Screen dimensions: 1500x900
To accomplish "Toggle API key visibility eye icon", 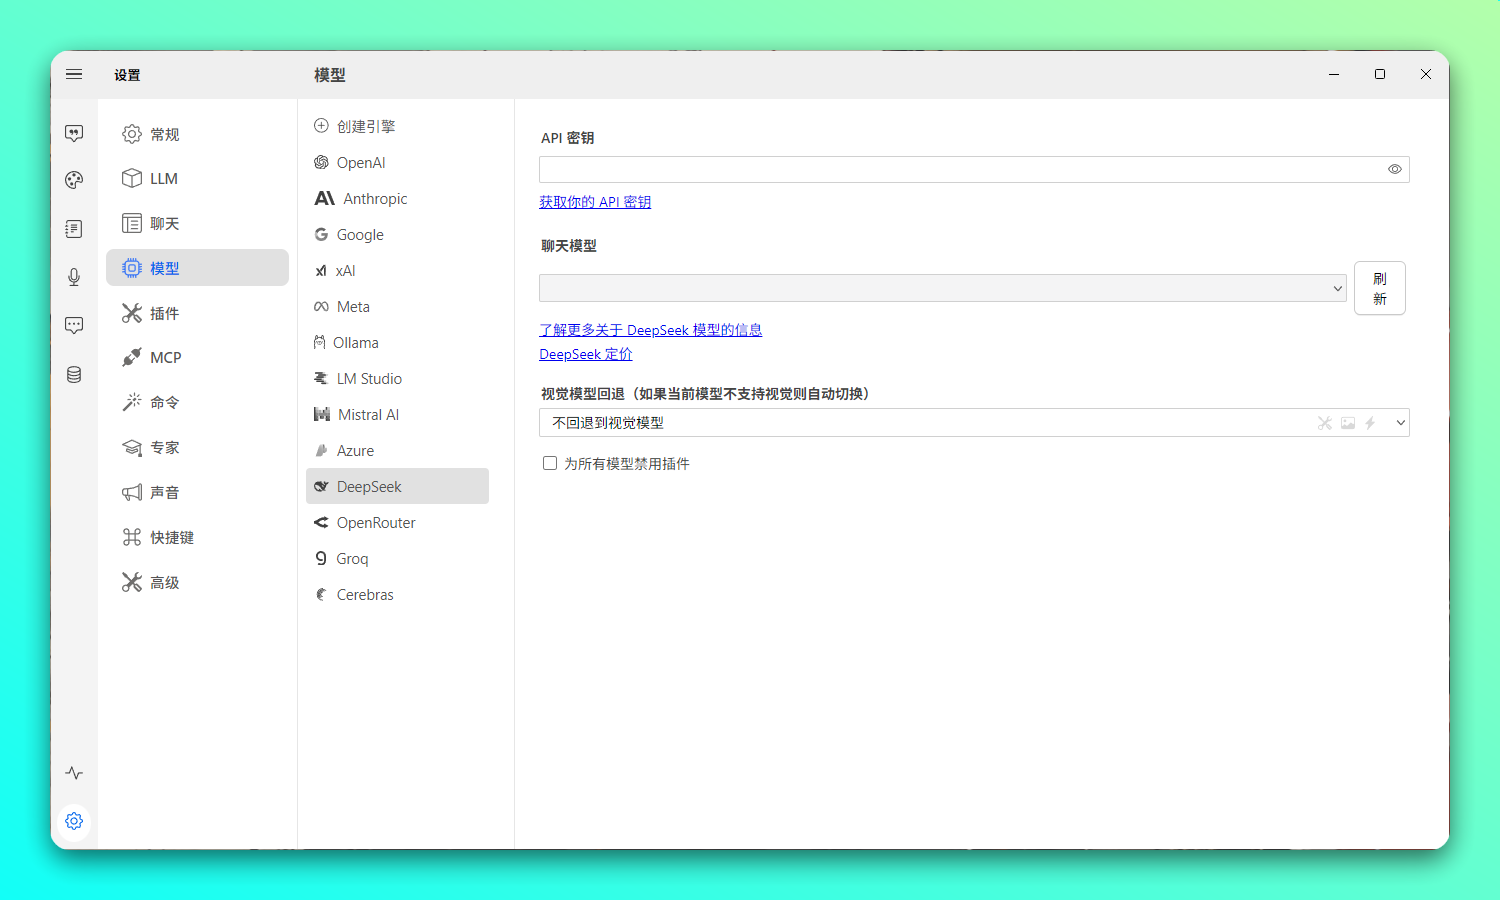I will (1394, 169).
